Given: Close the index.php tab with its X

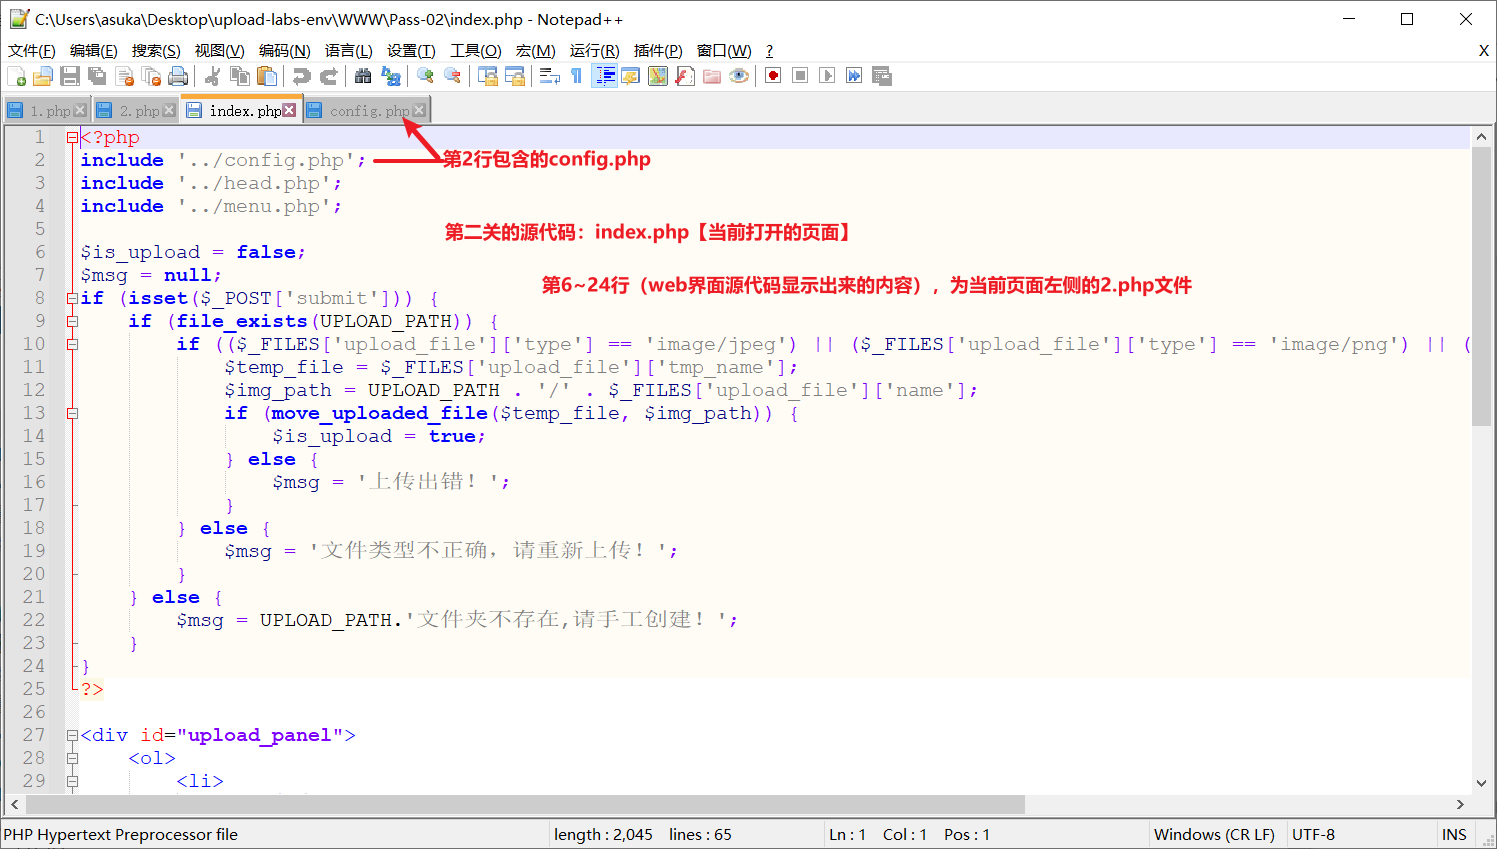Looking at the screenshot, I should (x=289, y=110).
